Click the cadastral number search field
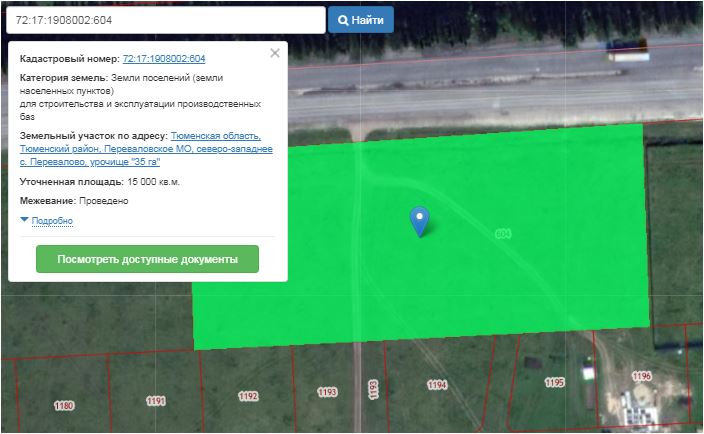The height and width of the screenshot is (434, 704). pos(165,20)
